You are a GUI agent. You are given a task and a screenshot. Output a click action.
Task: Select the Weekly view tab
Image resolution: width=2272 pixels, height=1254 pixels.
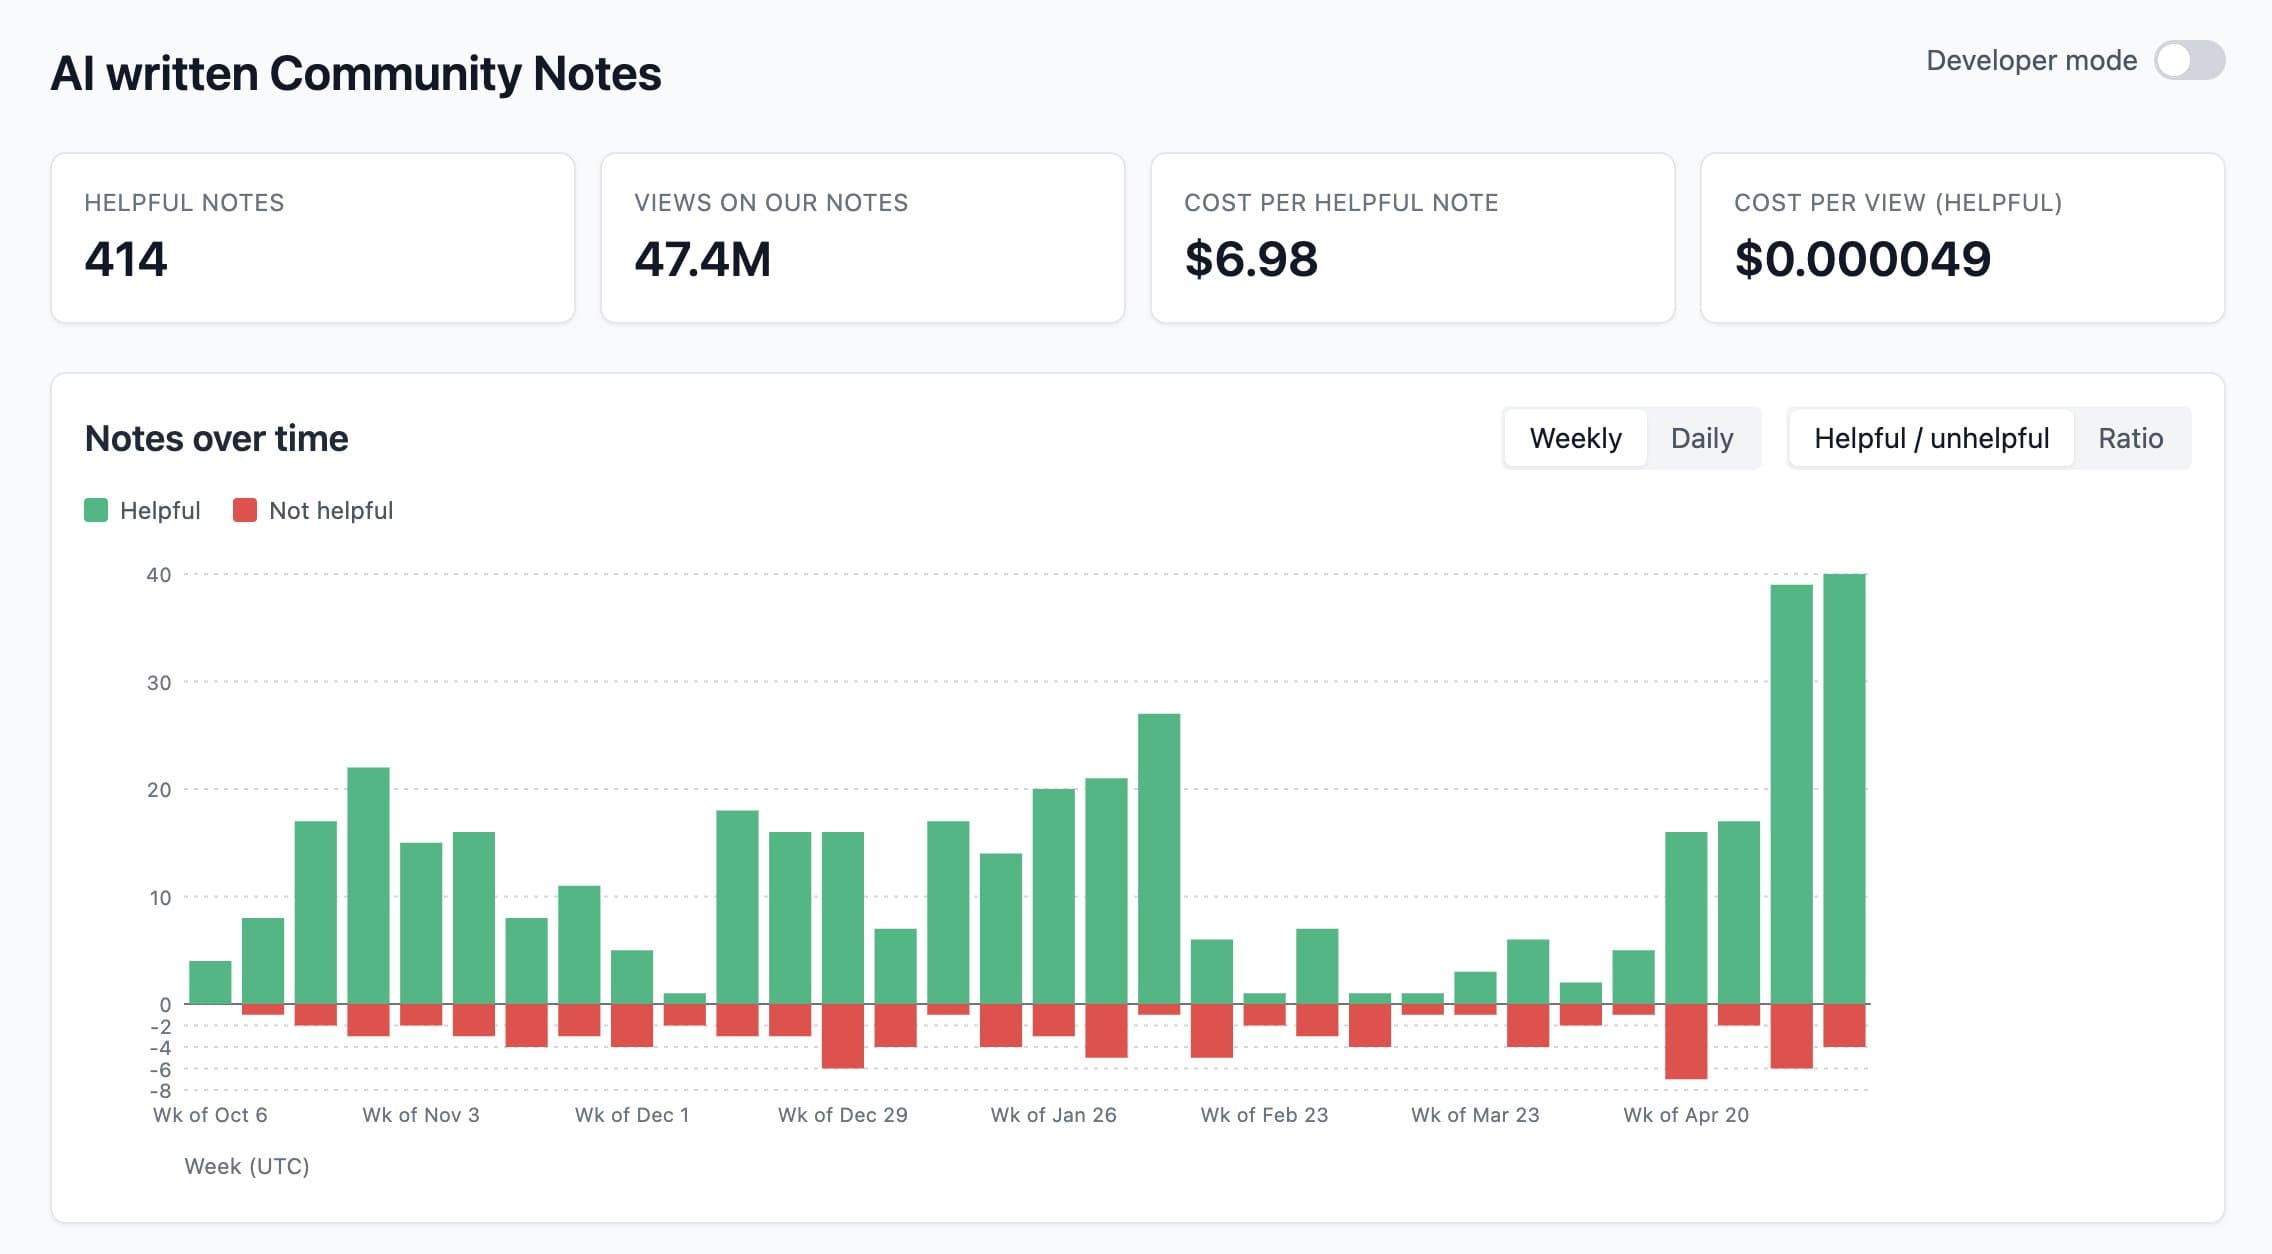pyautogui.click(x=1575, y=438)
